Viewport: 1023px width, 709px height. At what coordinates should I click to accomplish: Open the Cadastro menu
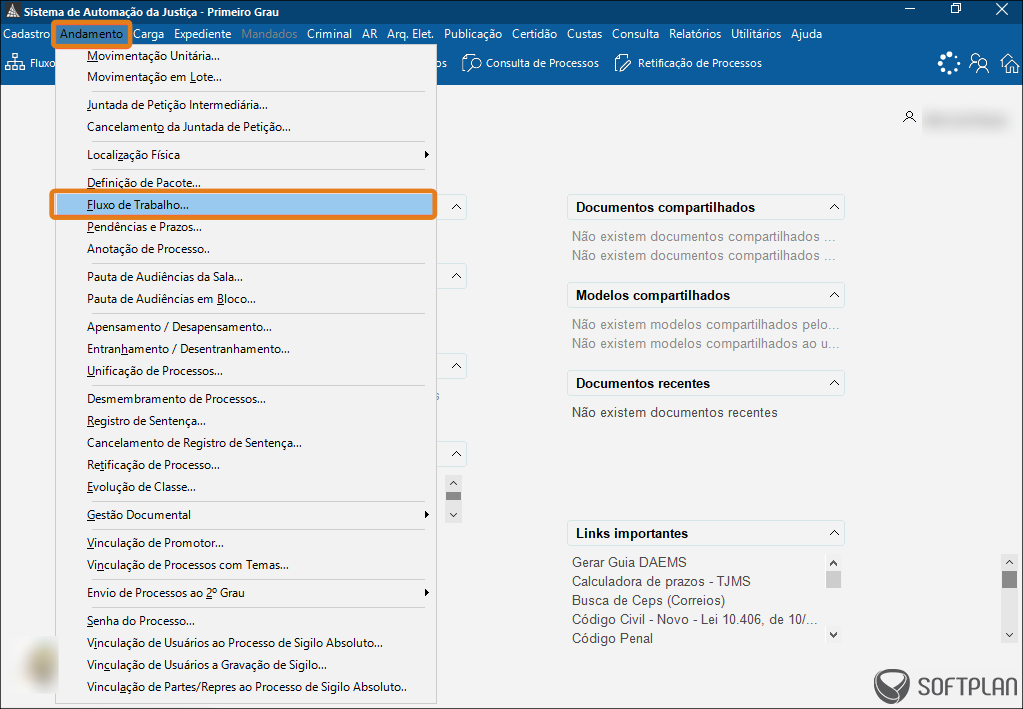pyautogui.click(x=26, y=34)
